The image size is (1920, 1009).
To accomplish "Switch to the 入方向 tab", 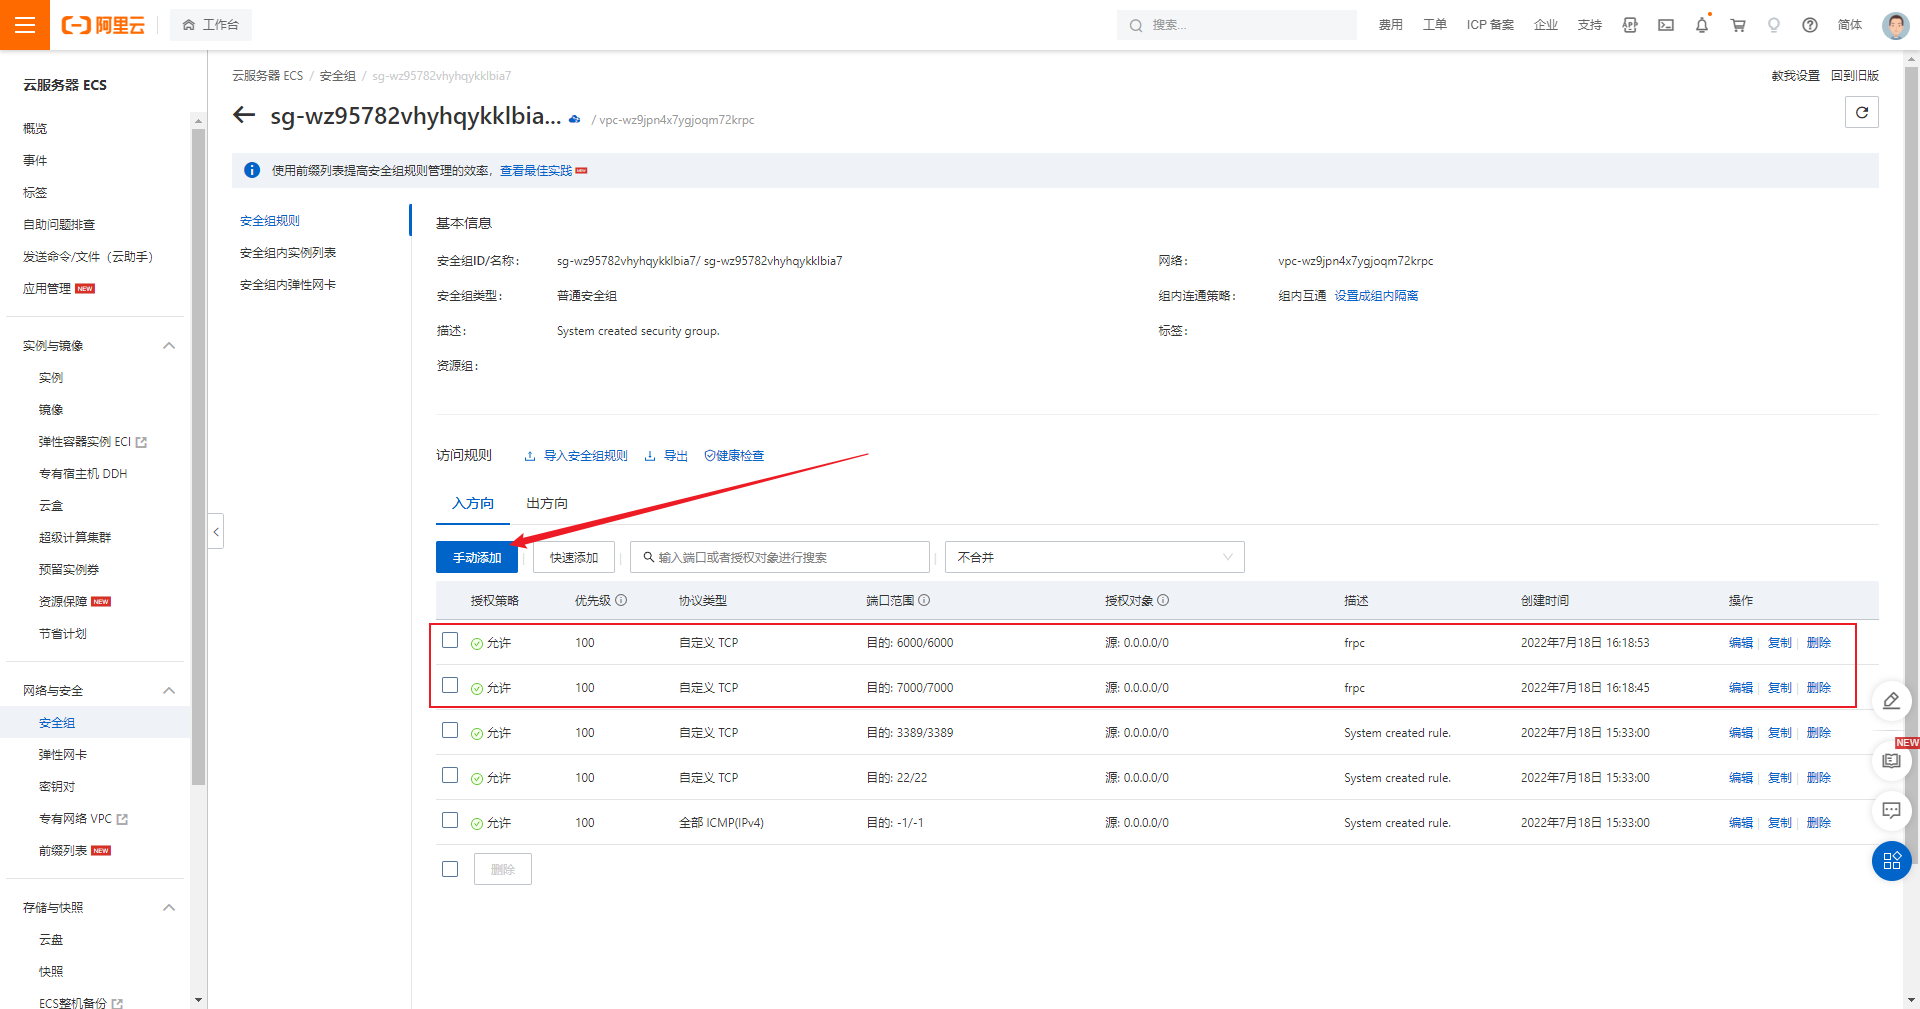I will [x=473, y=503].
